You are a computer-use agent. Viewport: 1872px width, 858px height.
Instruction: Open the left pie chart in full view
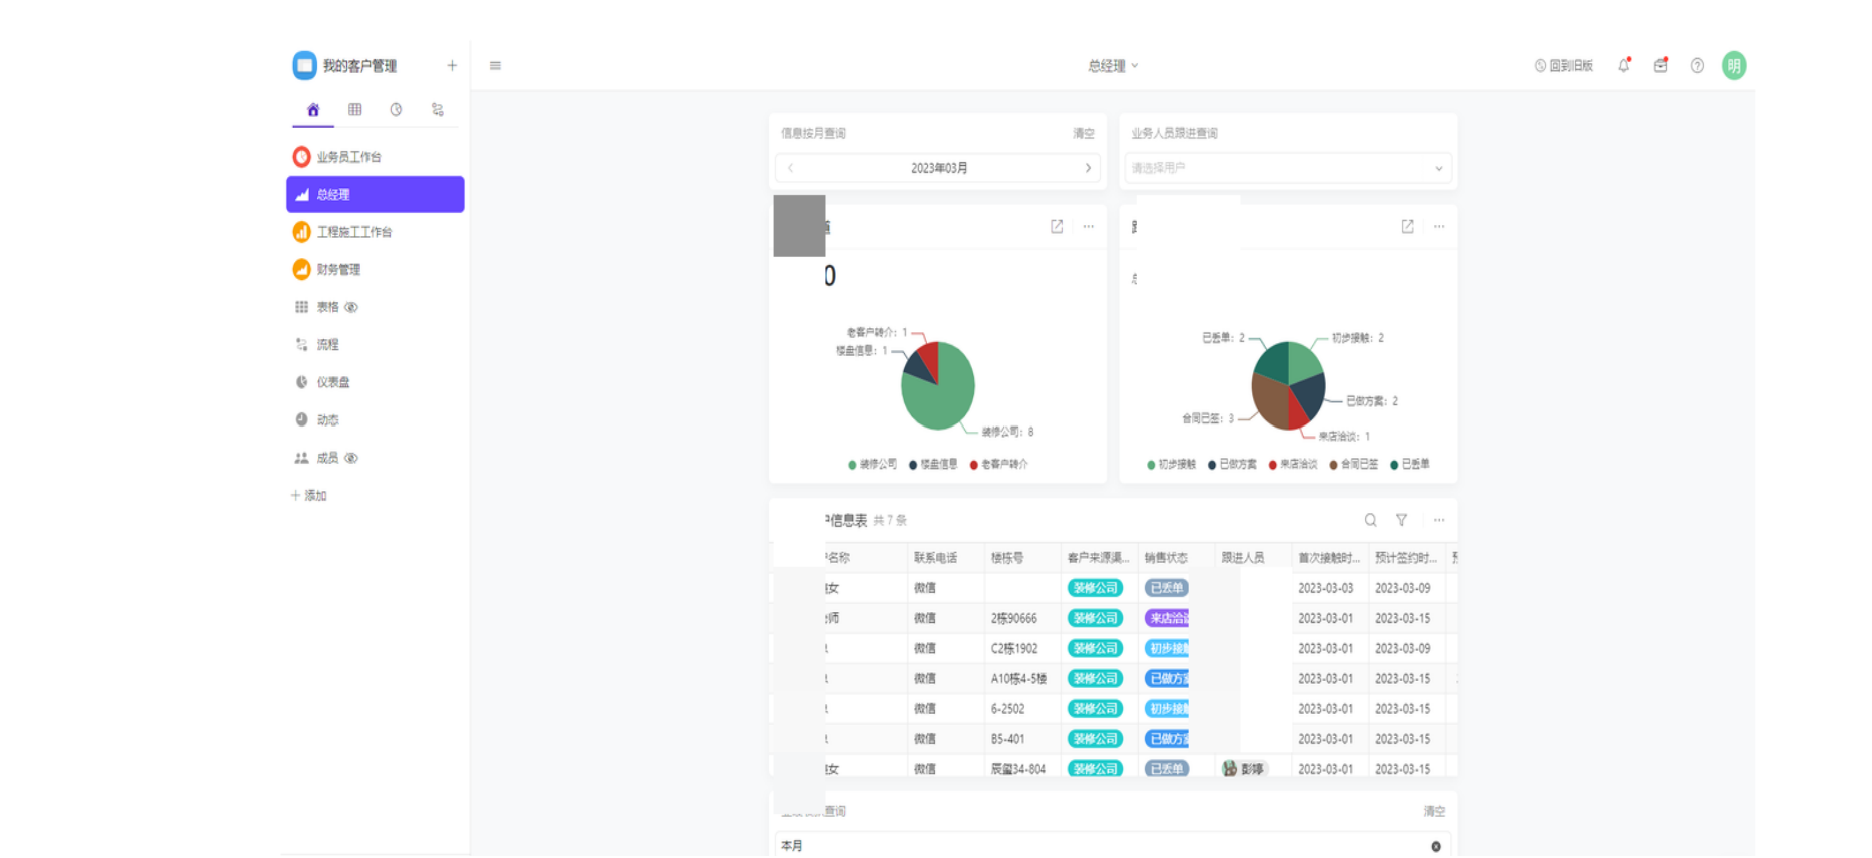1057,227
